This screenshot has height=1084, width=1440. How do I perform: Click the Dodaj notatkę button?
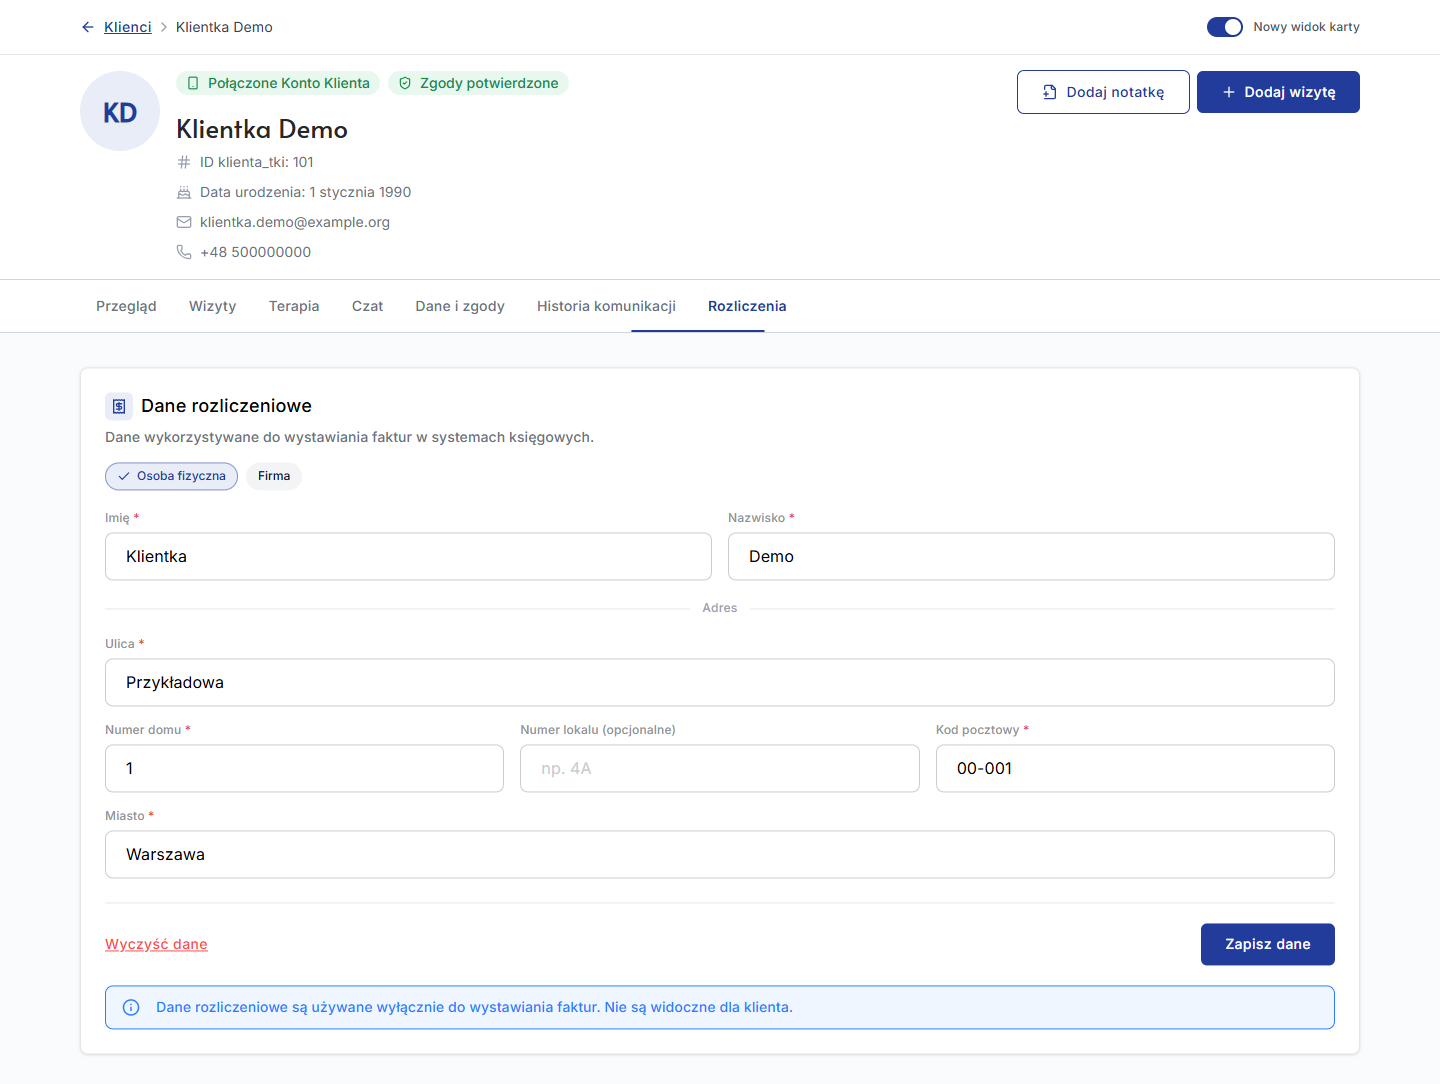pyautogui.click(x=1103, y=92)
